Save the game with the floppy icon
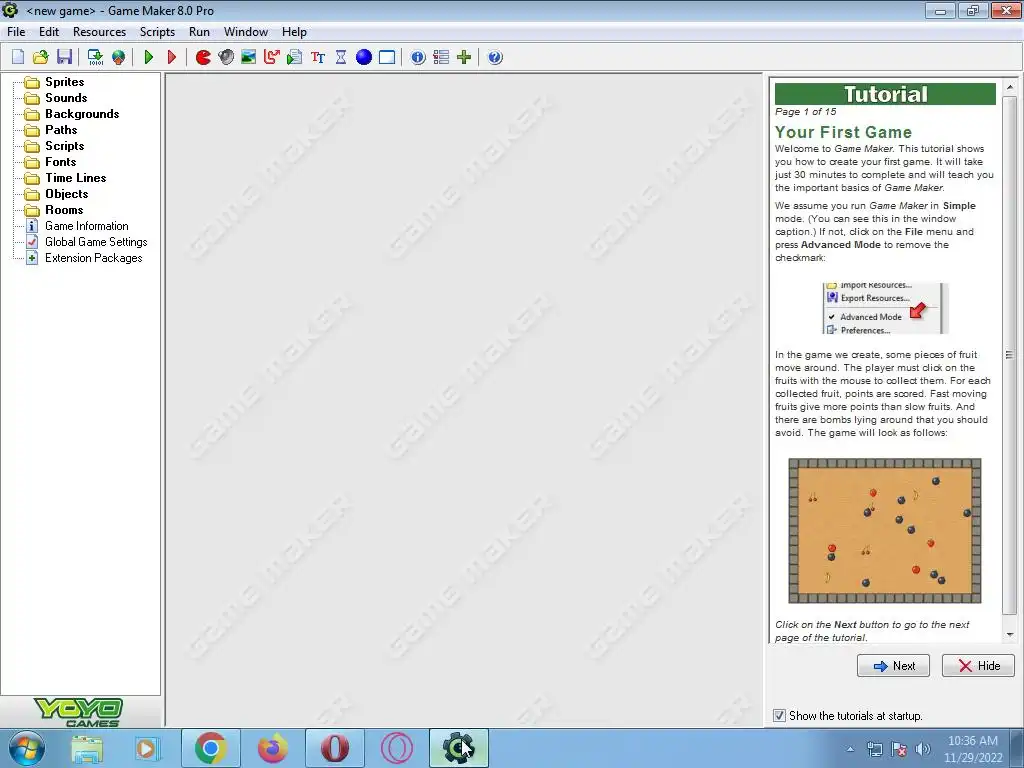Screen dimensions: 1024x768 coord(64,57)
